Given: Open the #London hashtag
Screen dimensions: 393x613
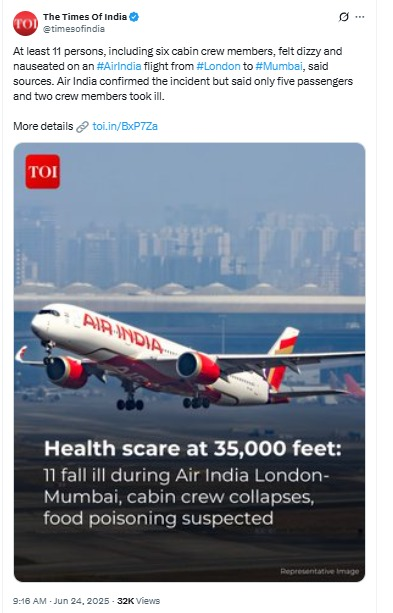Looking at the screenshot, I should (218, 66).
